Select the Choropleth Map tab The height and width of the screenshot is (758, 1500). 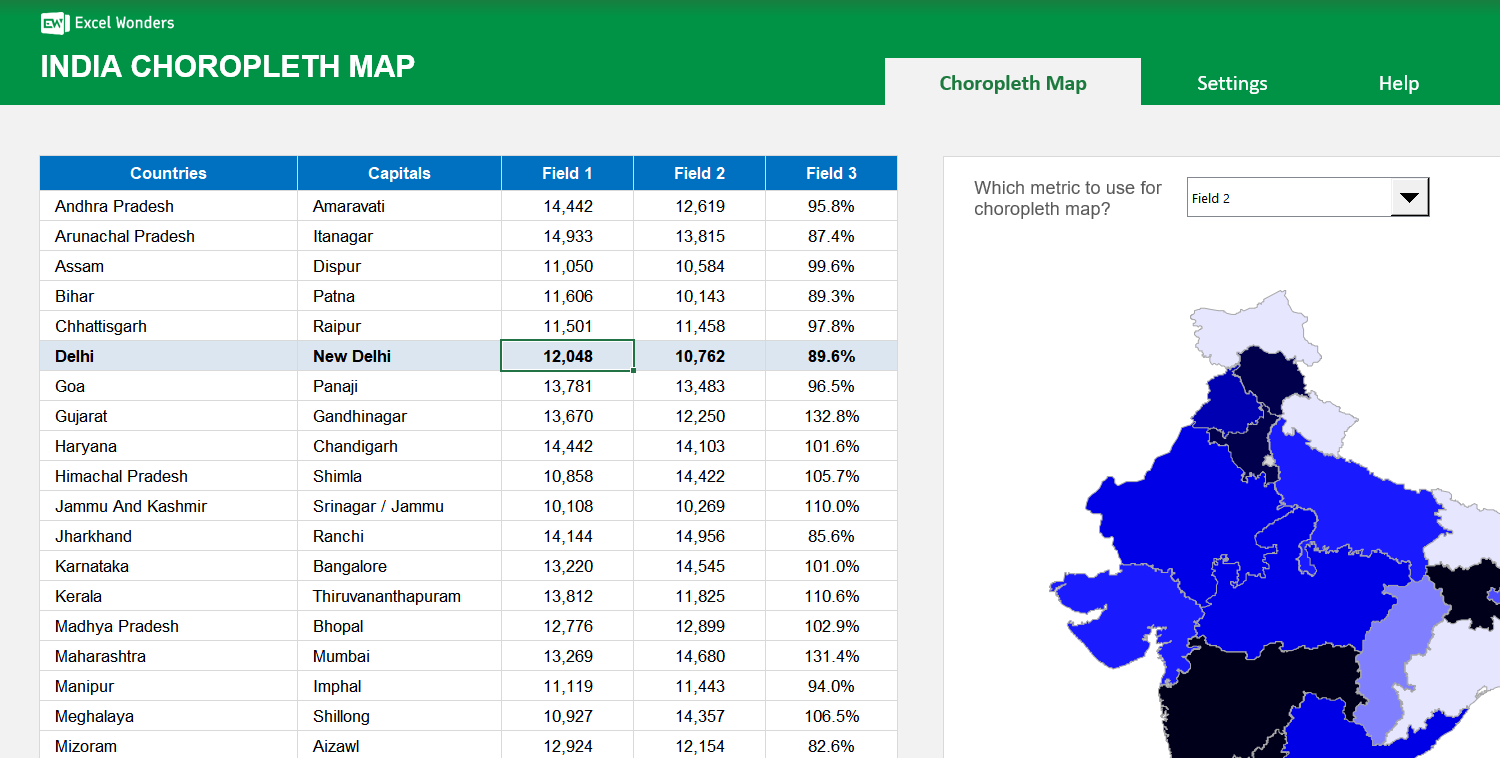pyautogui.click(x=1013, y=83)
